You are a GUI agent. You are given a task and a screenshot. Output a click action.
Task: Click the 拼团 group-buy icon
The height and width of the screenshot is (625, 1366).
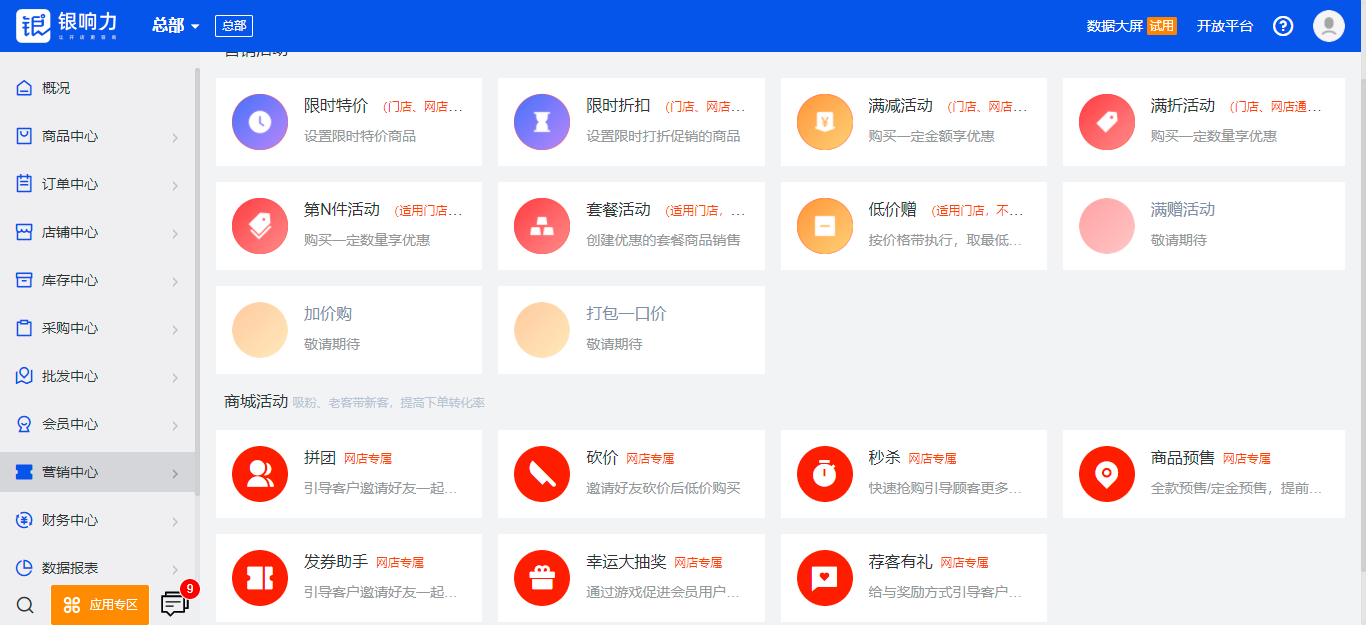(260, 474)
